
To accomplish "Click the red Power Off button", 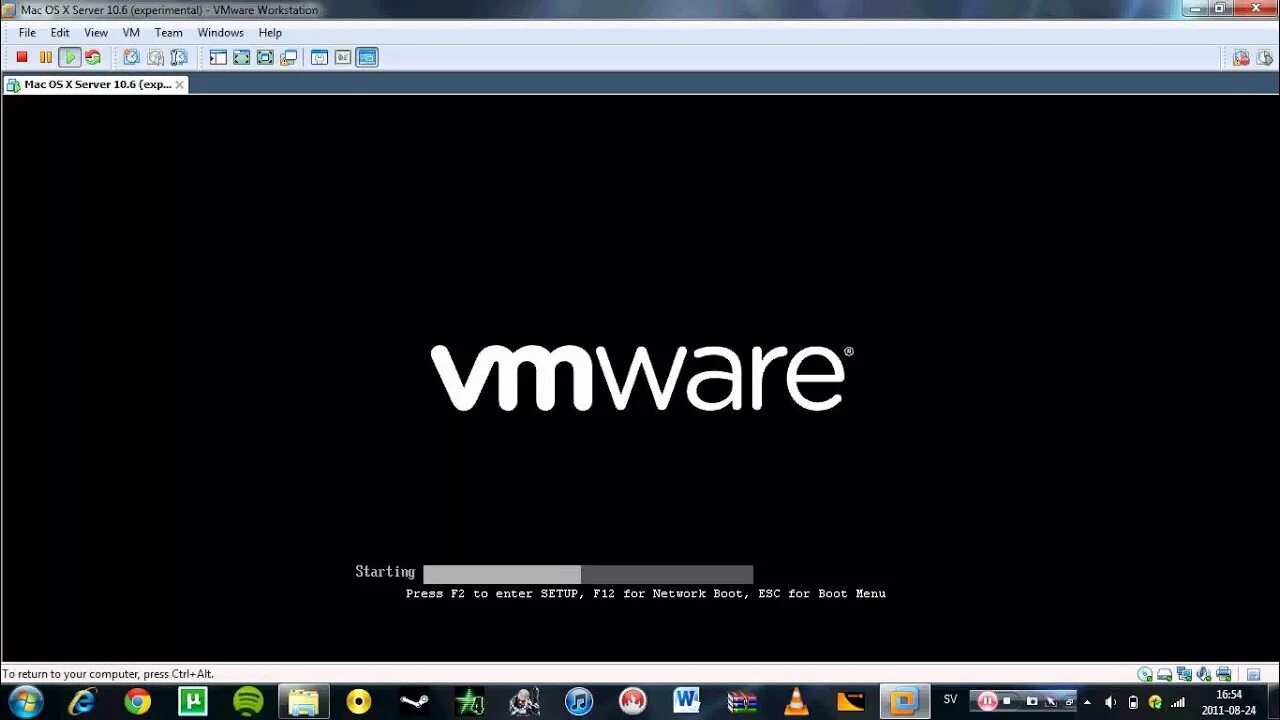I will [22, 58].
